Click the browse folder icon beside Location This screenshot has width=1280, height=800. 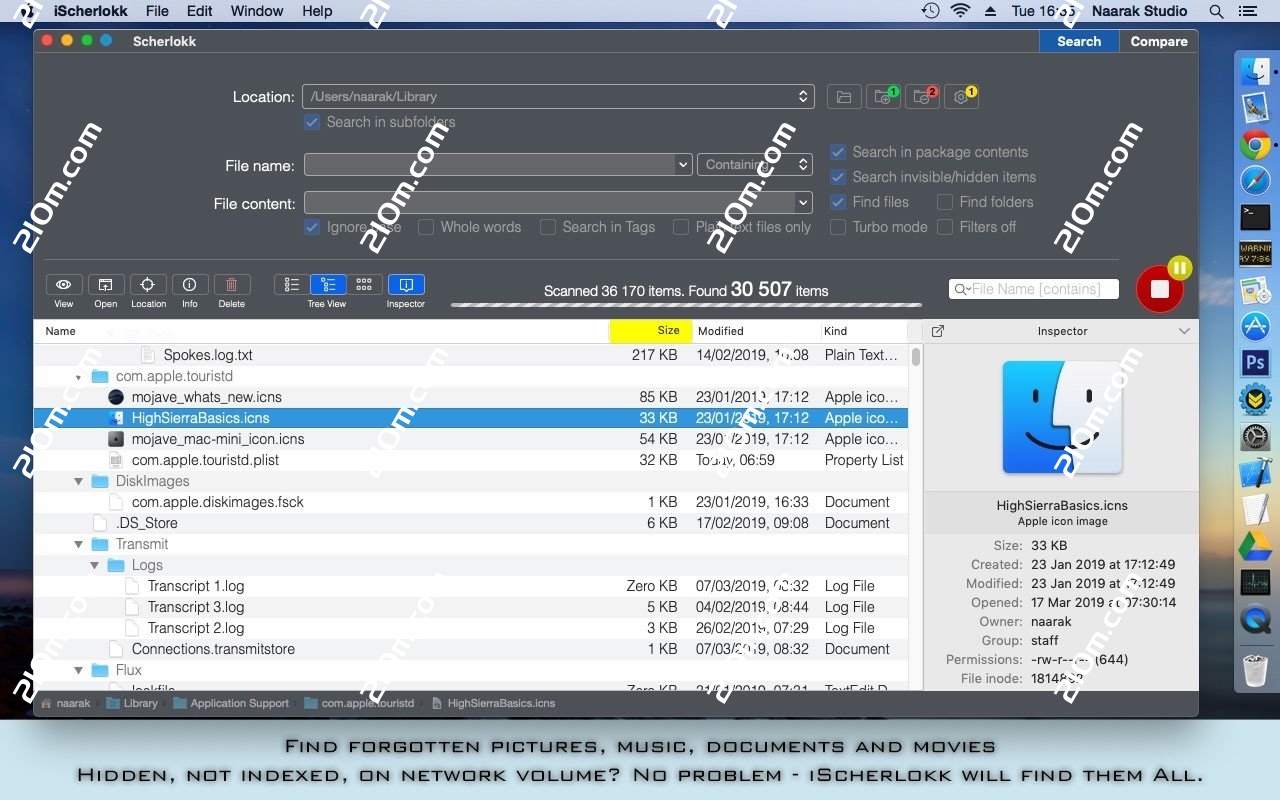[x=844, y=97]
